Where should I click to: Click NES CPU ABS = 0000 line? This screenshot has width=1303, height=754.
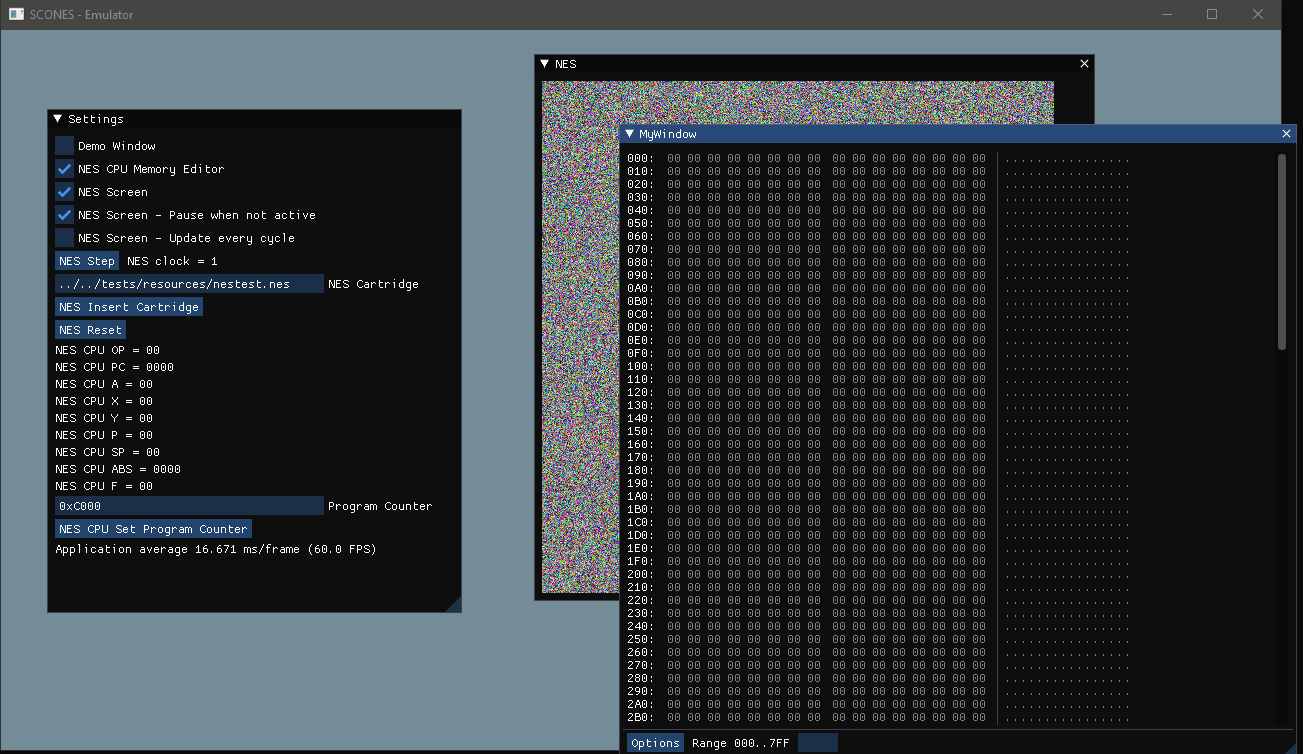(118, 469)
